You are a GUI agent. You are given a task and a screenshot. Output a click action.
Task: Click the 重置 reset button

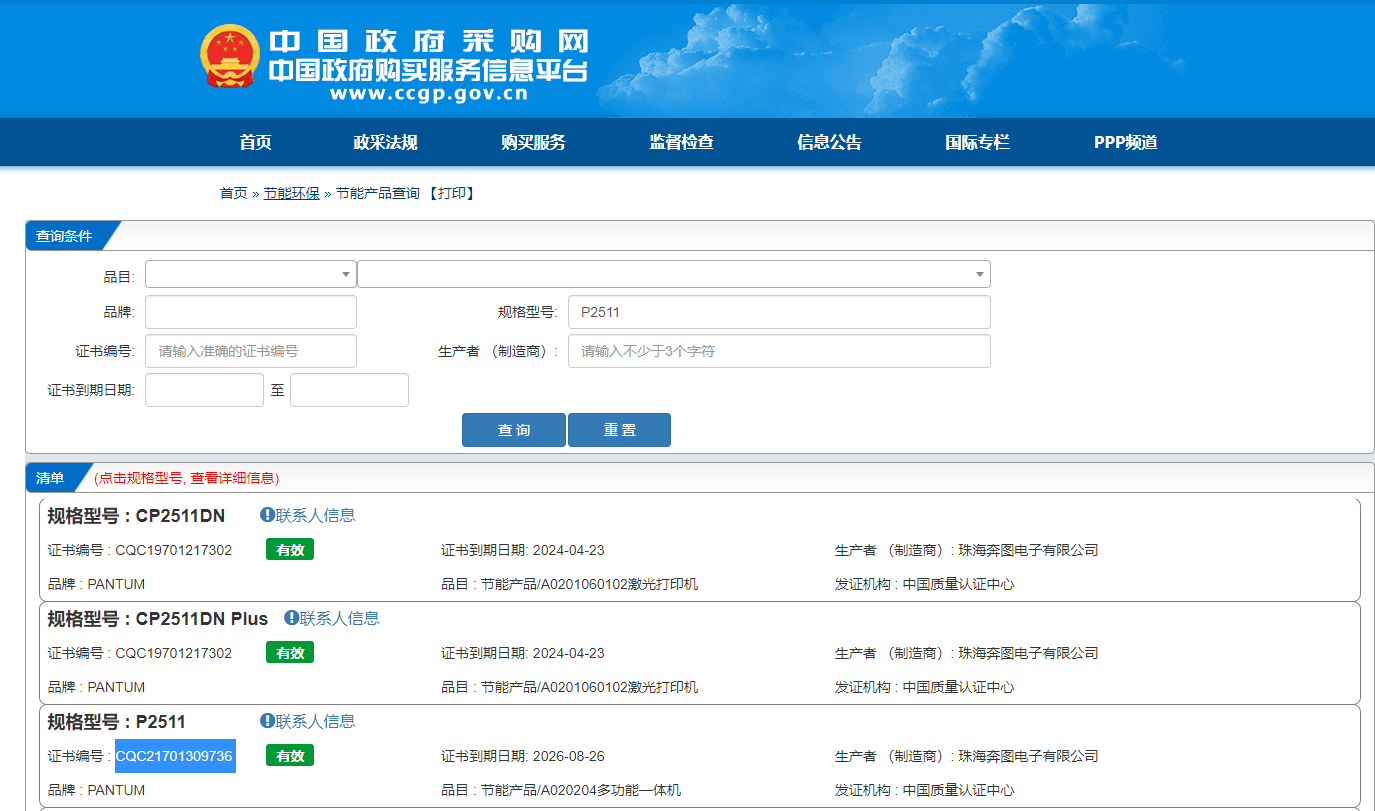tap(619, 430)
